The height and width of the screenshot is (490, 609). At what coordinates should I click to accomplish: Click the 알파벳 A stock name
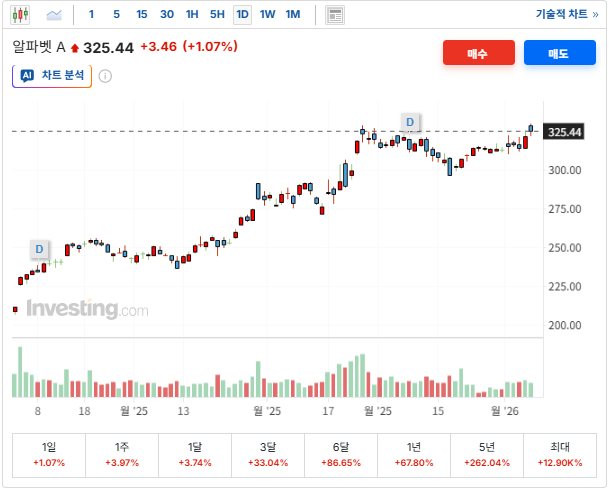(39, 47)
